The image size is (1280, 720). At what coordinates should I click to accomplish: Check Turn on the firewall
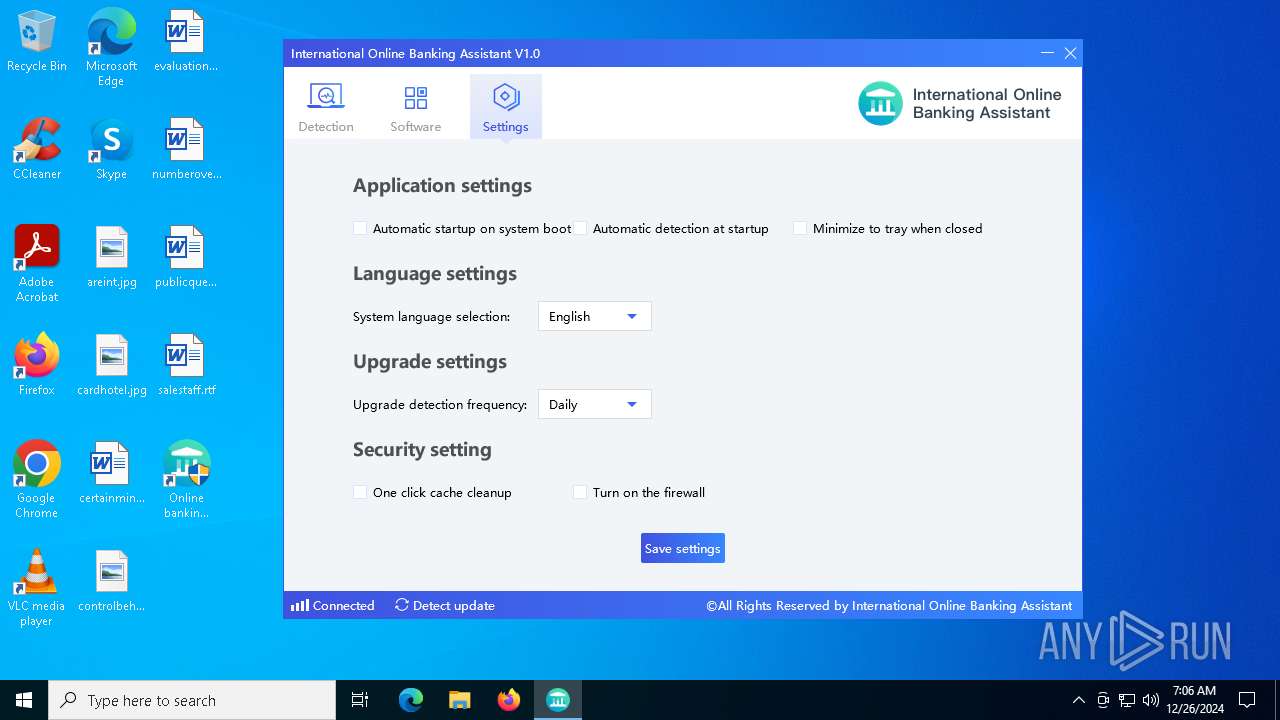[x=580, y=492]
